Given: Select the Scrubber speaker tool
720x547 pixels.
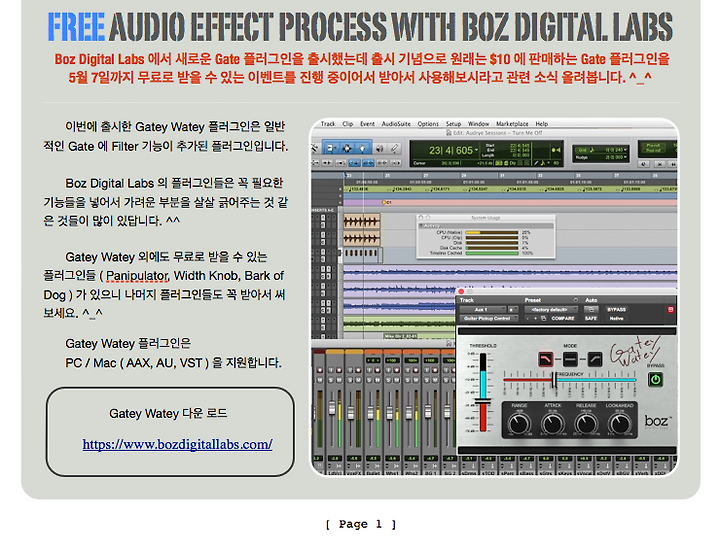Looking at the screenshot, I should click(x=379, y=148).
